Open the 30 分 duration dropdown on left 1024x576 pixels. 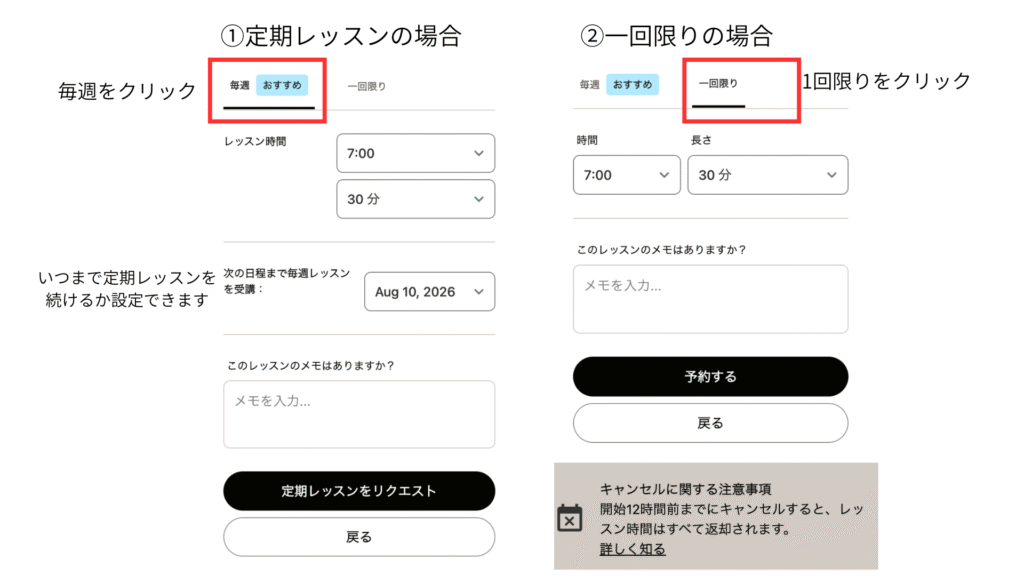[415, 199]
